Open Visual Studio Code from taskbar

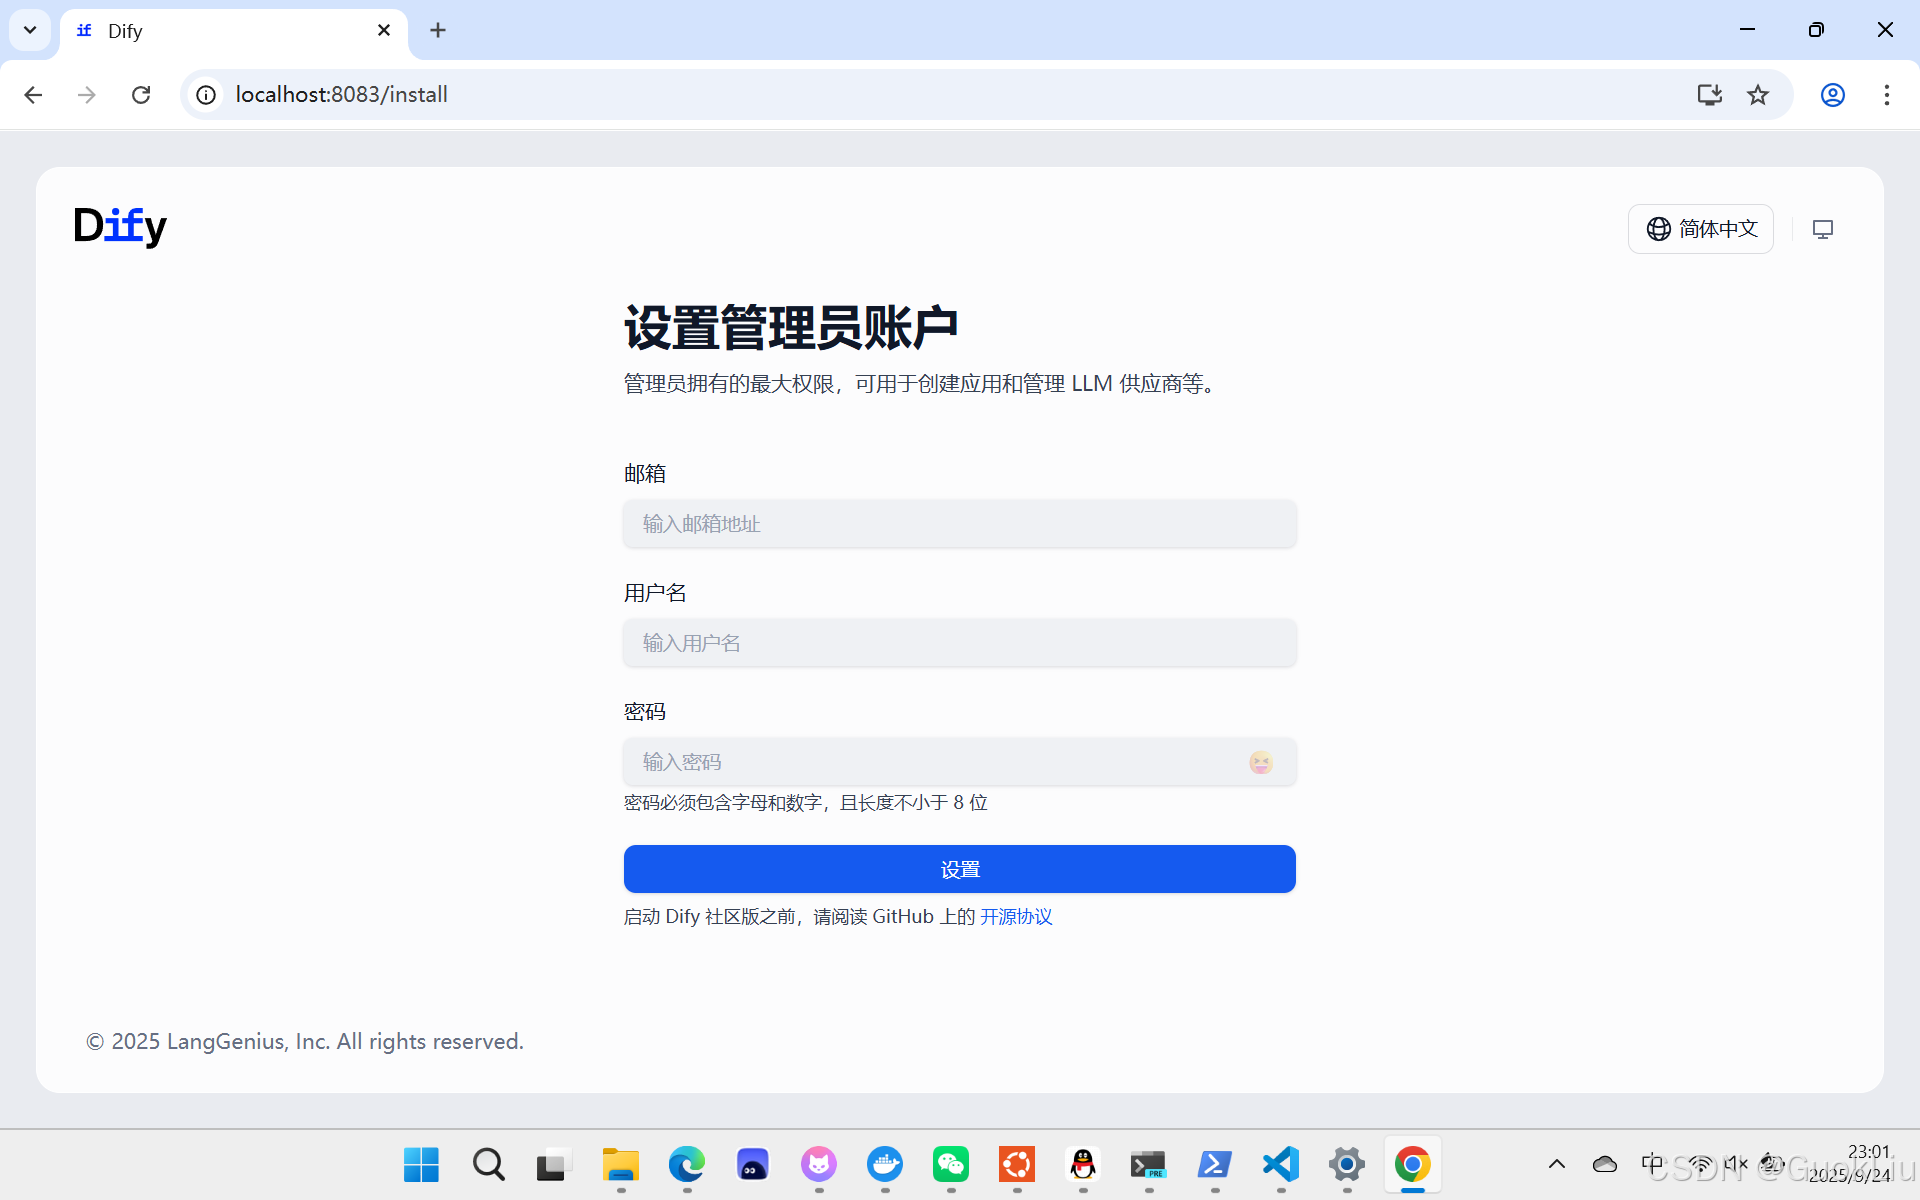[1281, 1164]
